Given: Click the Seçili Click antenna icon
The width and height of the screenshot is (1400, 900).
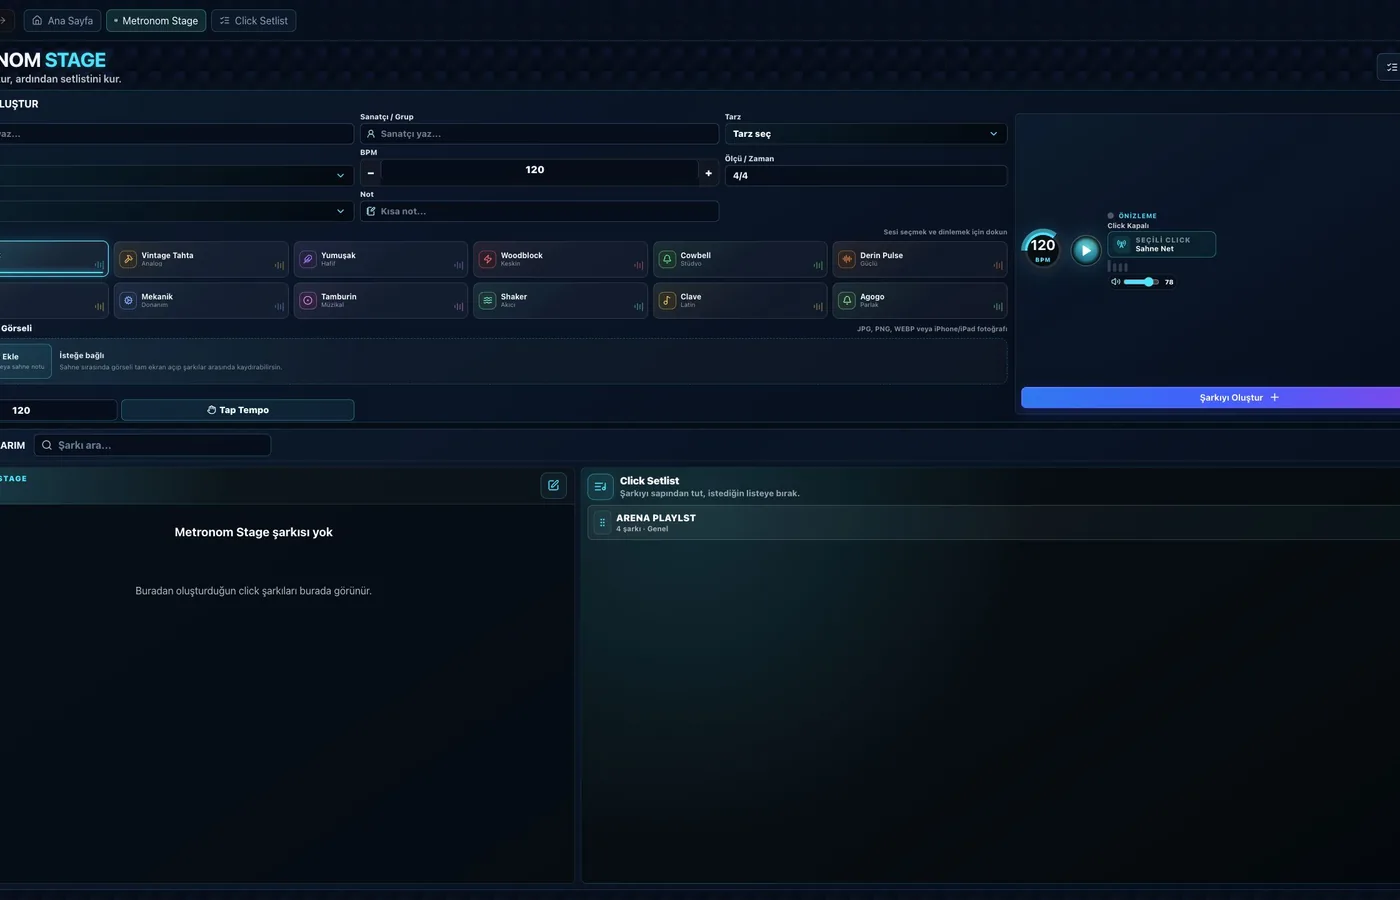Looking at the screenshot, I should pos(1121,244).
